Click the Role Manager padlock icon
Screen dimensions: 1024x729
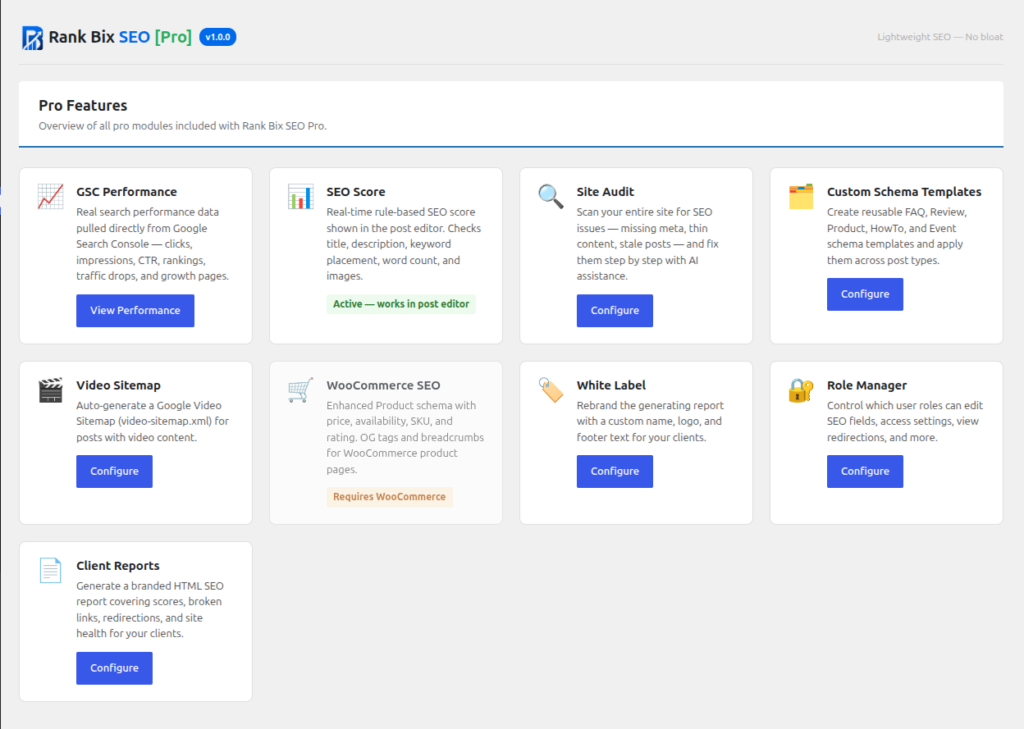coord(801,390)
